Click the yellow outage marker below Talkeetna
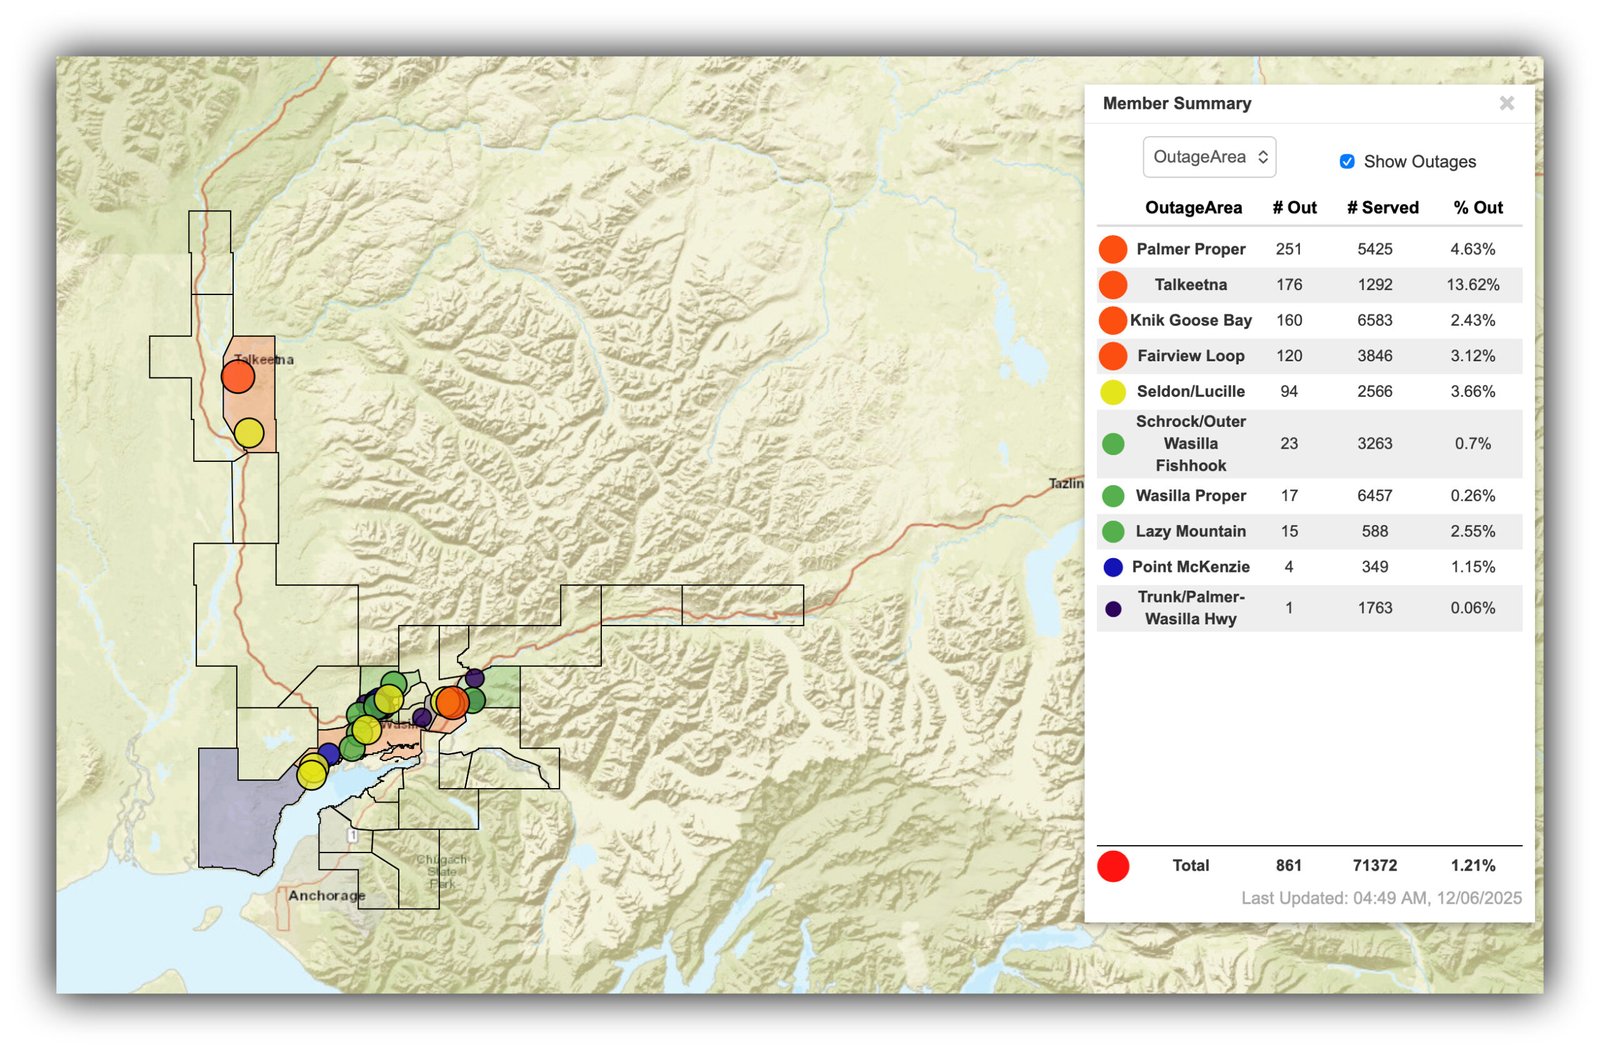 tap(249, 433)
